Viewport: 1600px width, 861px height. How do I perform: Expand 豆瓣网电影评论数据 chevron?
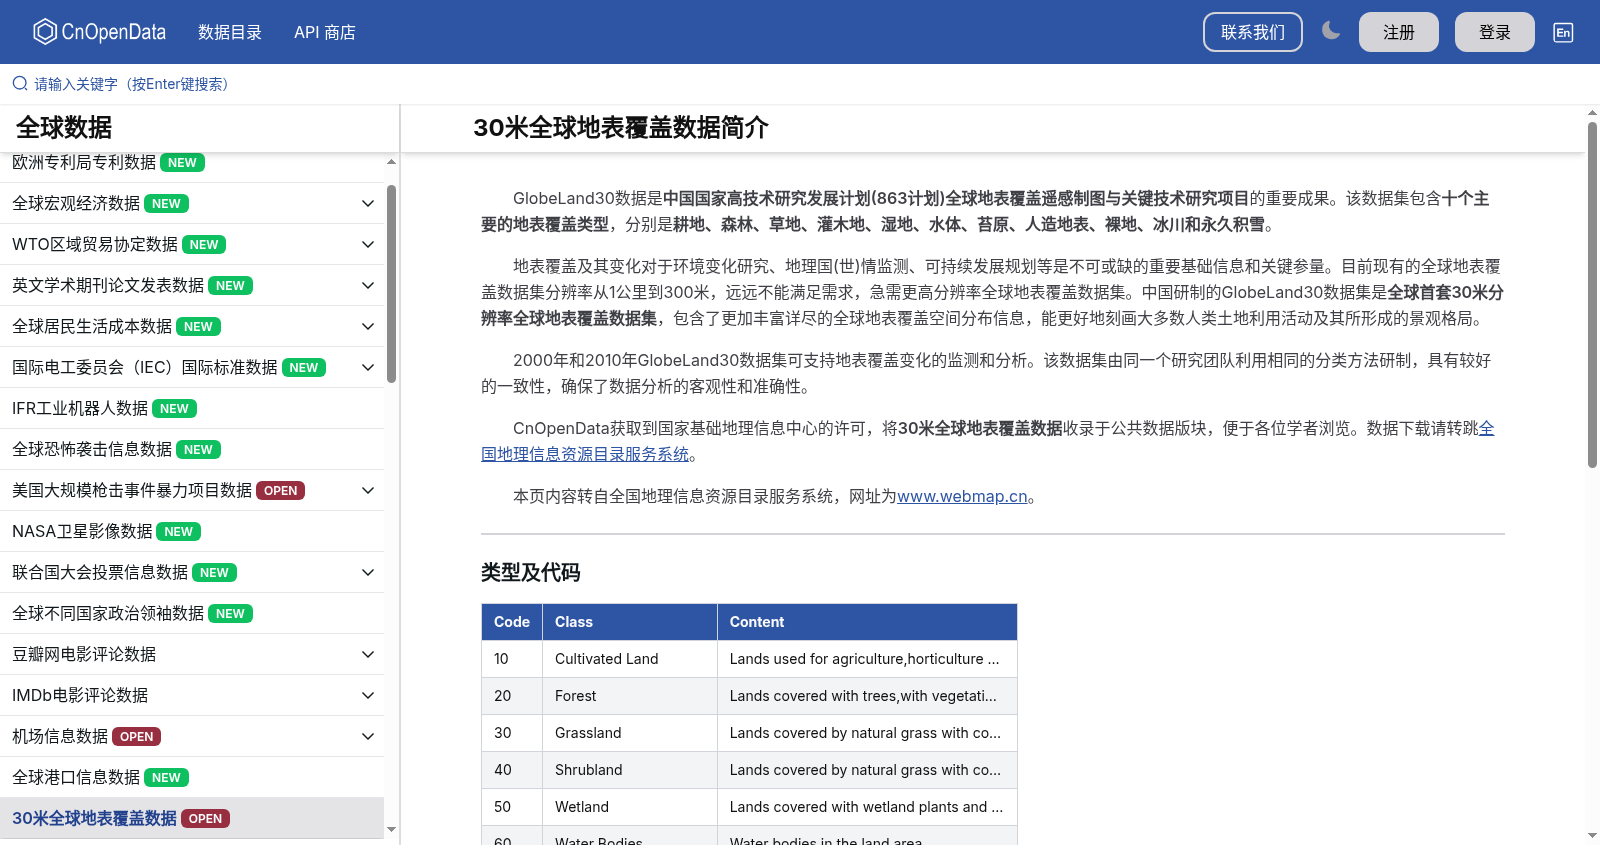368,654
